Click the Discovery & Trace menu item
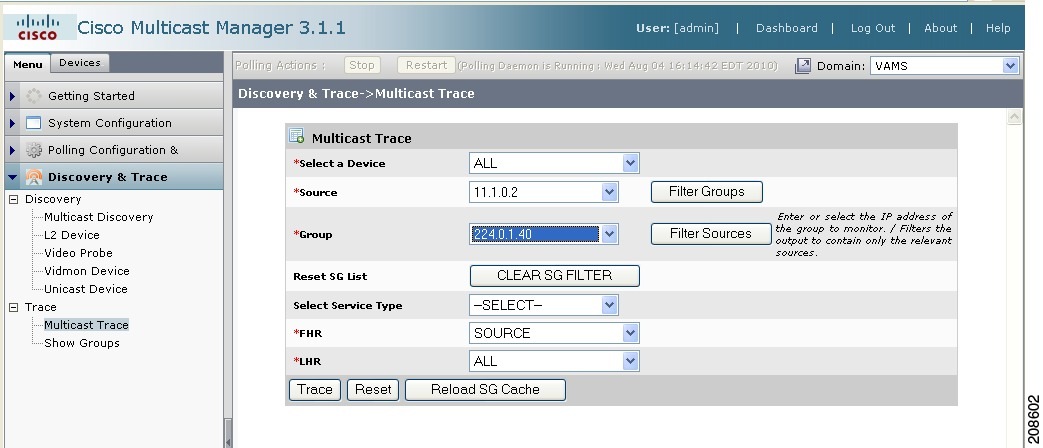1043x448 pixels. pos(114,177)
